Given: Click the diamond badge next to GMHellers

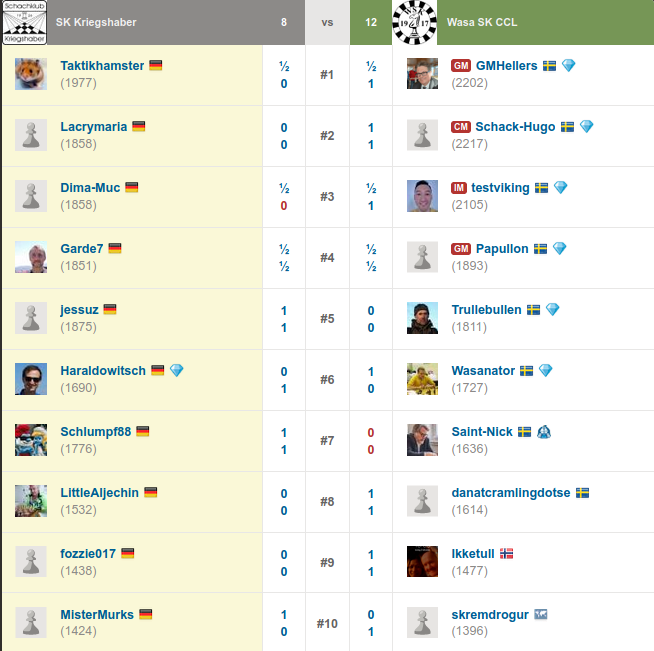Looking at the screenshot, I should [x=569, y=66].
